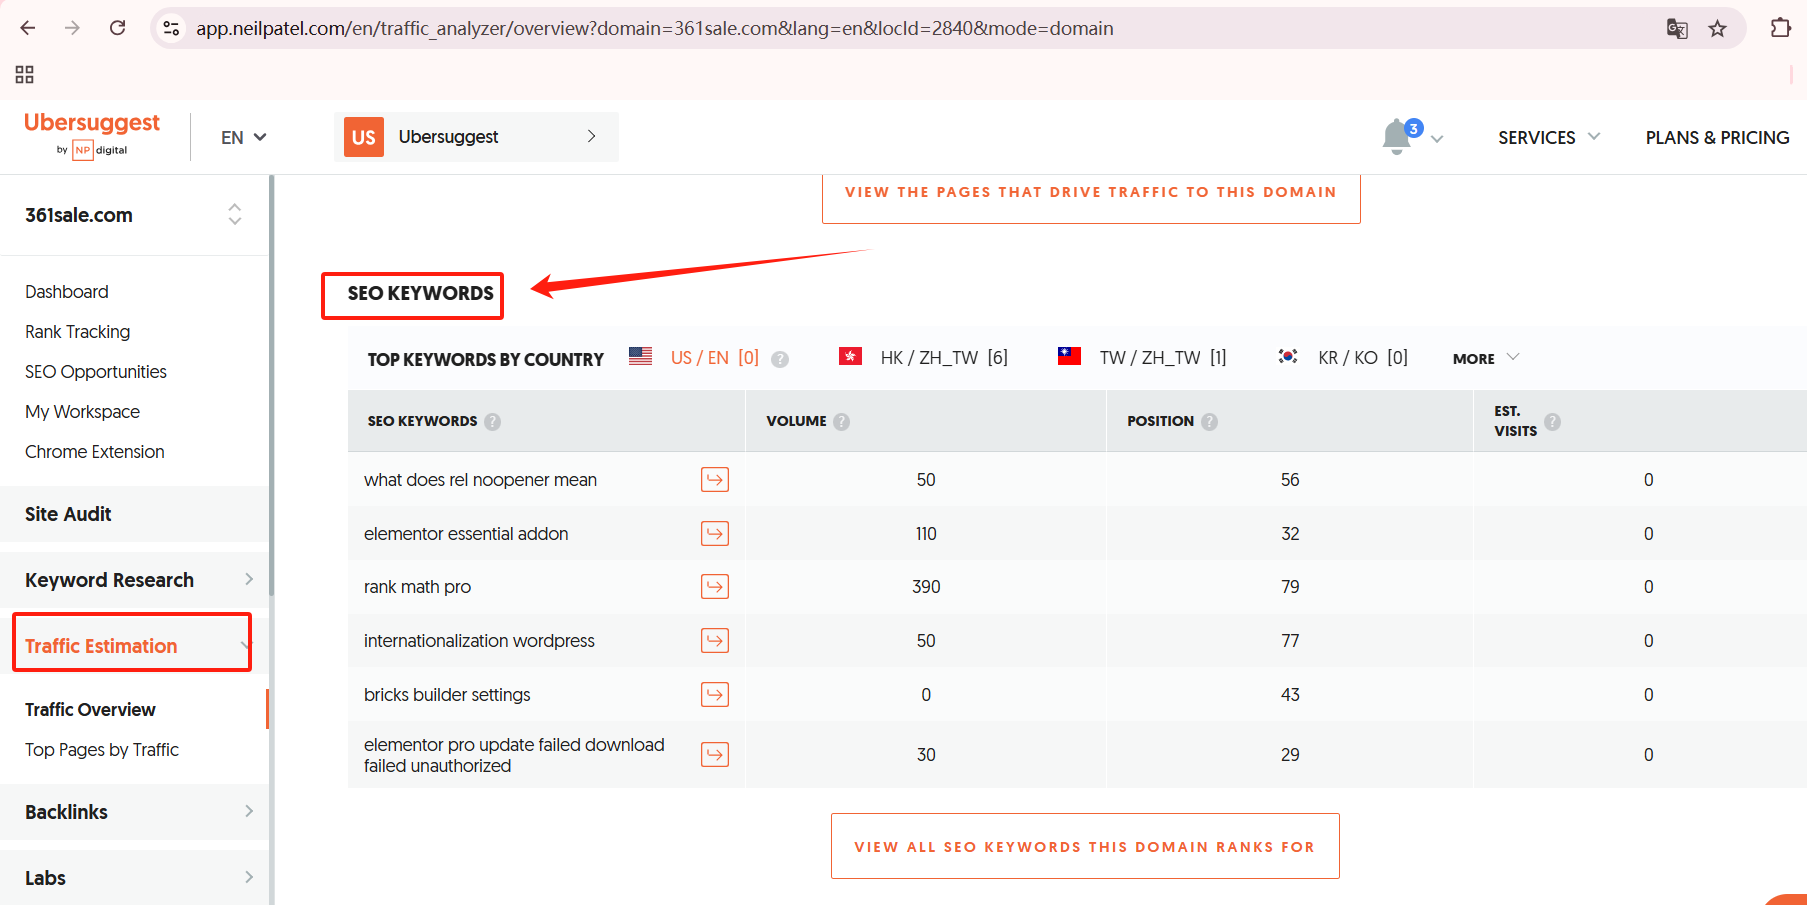
Task: Reload the page with the refresh icon
Action: (117, 28)
